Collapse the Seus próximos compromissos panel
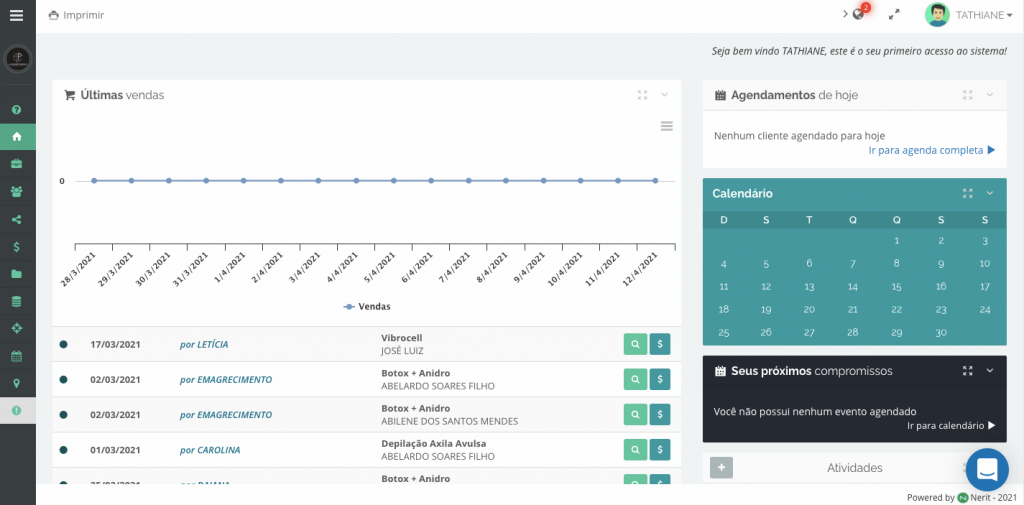This screenshot has width=1024, height=505. click(990, 371)
